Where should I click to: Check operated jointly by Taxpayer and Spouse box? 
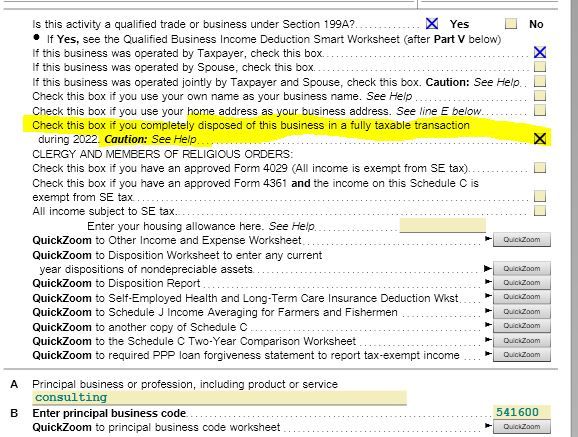[x=540, y=81]
